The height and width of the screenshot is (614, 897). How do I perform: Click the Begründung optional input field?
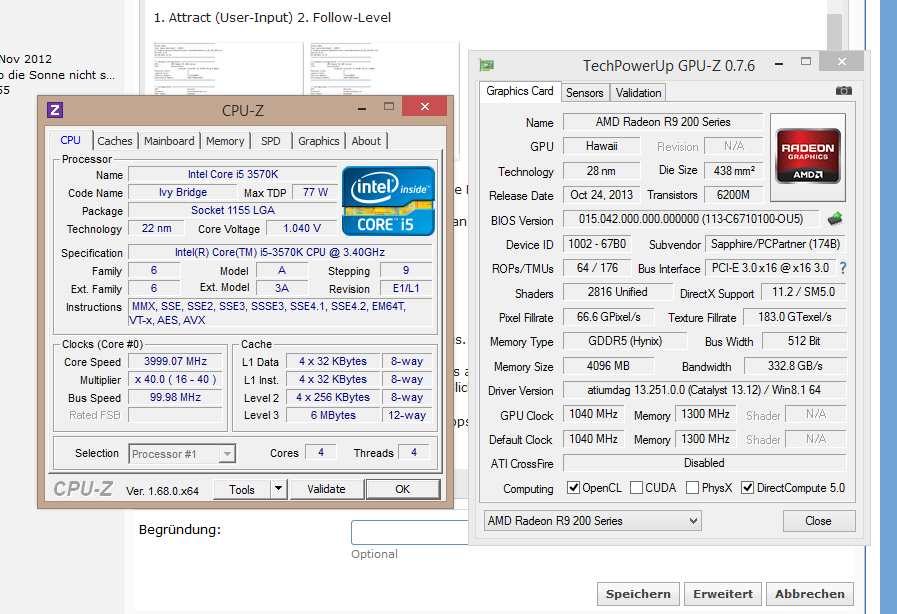(x=410, y=532)
